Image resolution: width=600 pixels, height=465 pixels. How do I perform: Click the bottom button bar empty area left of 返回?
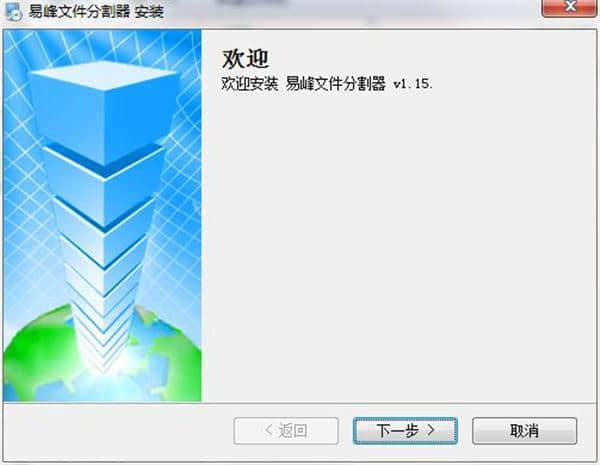118,431
